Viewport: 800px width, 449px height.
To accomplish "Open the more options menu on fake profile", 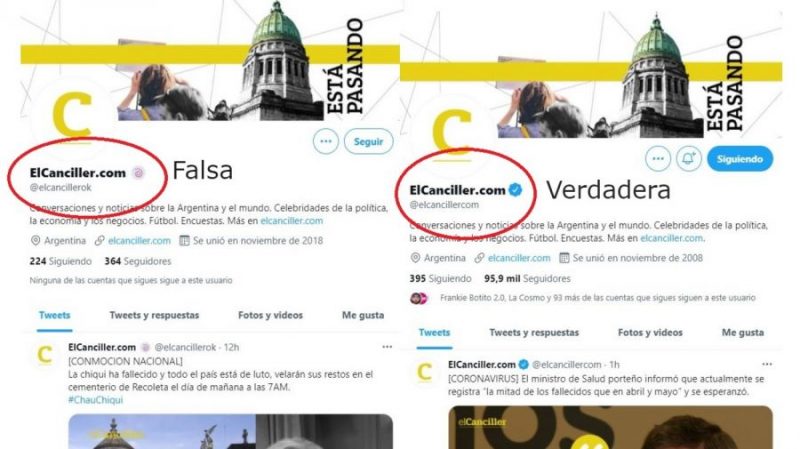I will (326, 141).
